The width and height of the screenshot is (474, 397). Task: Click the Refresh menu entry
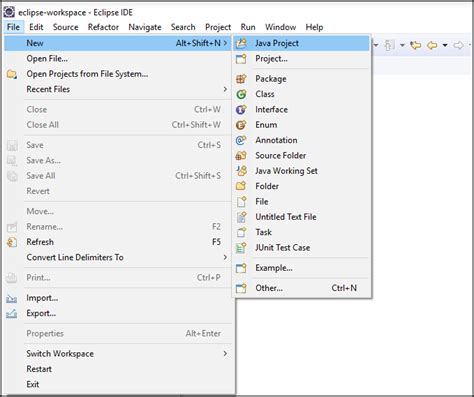(x=118, y=242)
